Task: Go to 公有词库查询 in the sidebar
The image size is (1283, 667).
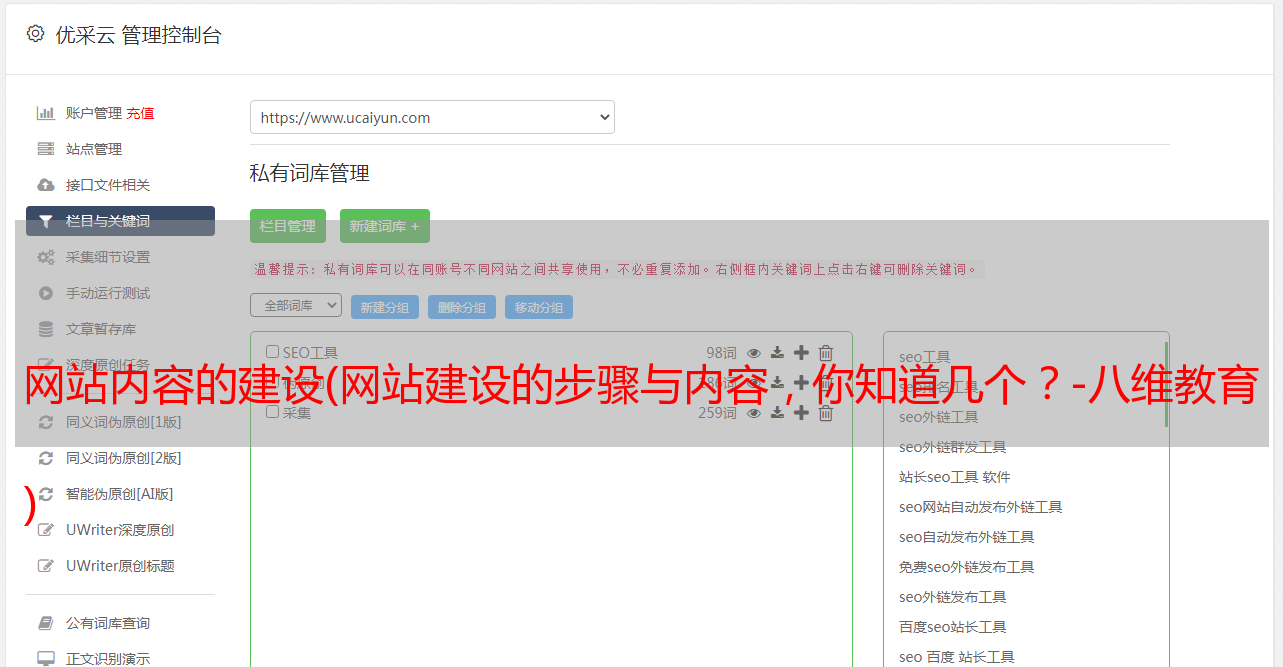Action: pos(108,623)
